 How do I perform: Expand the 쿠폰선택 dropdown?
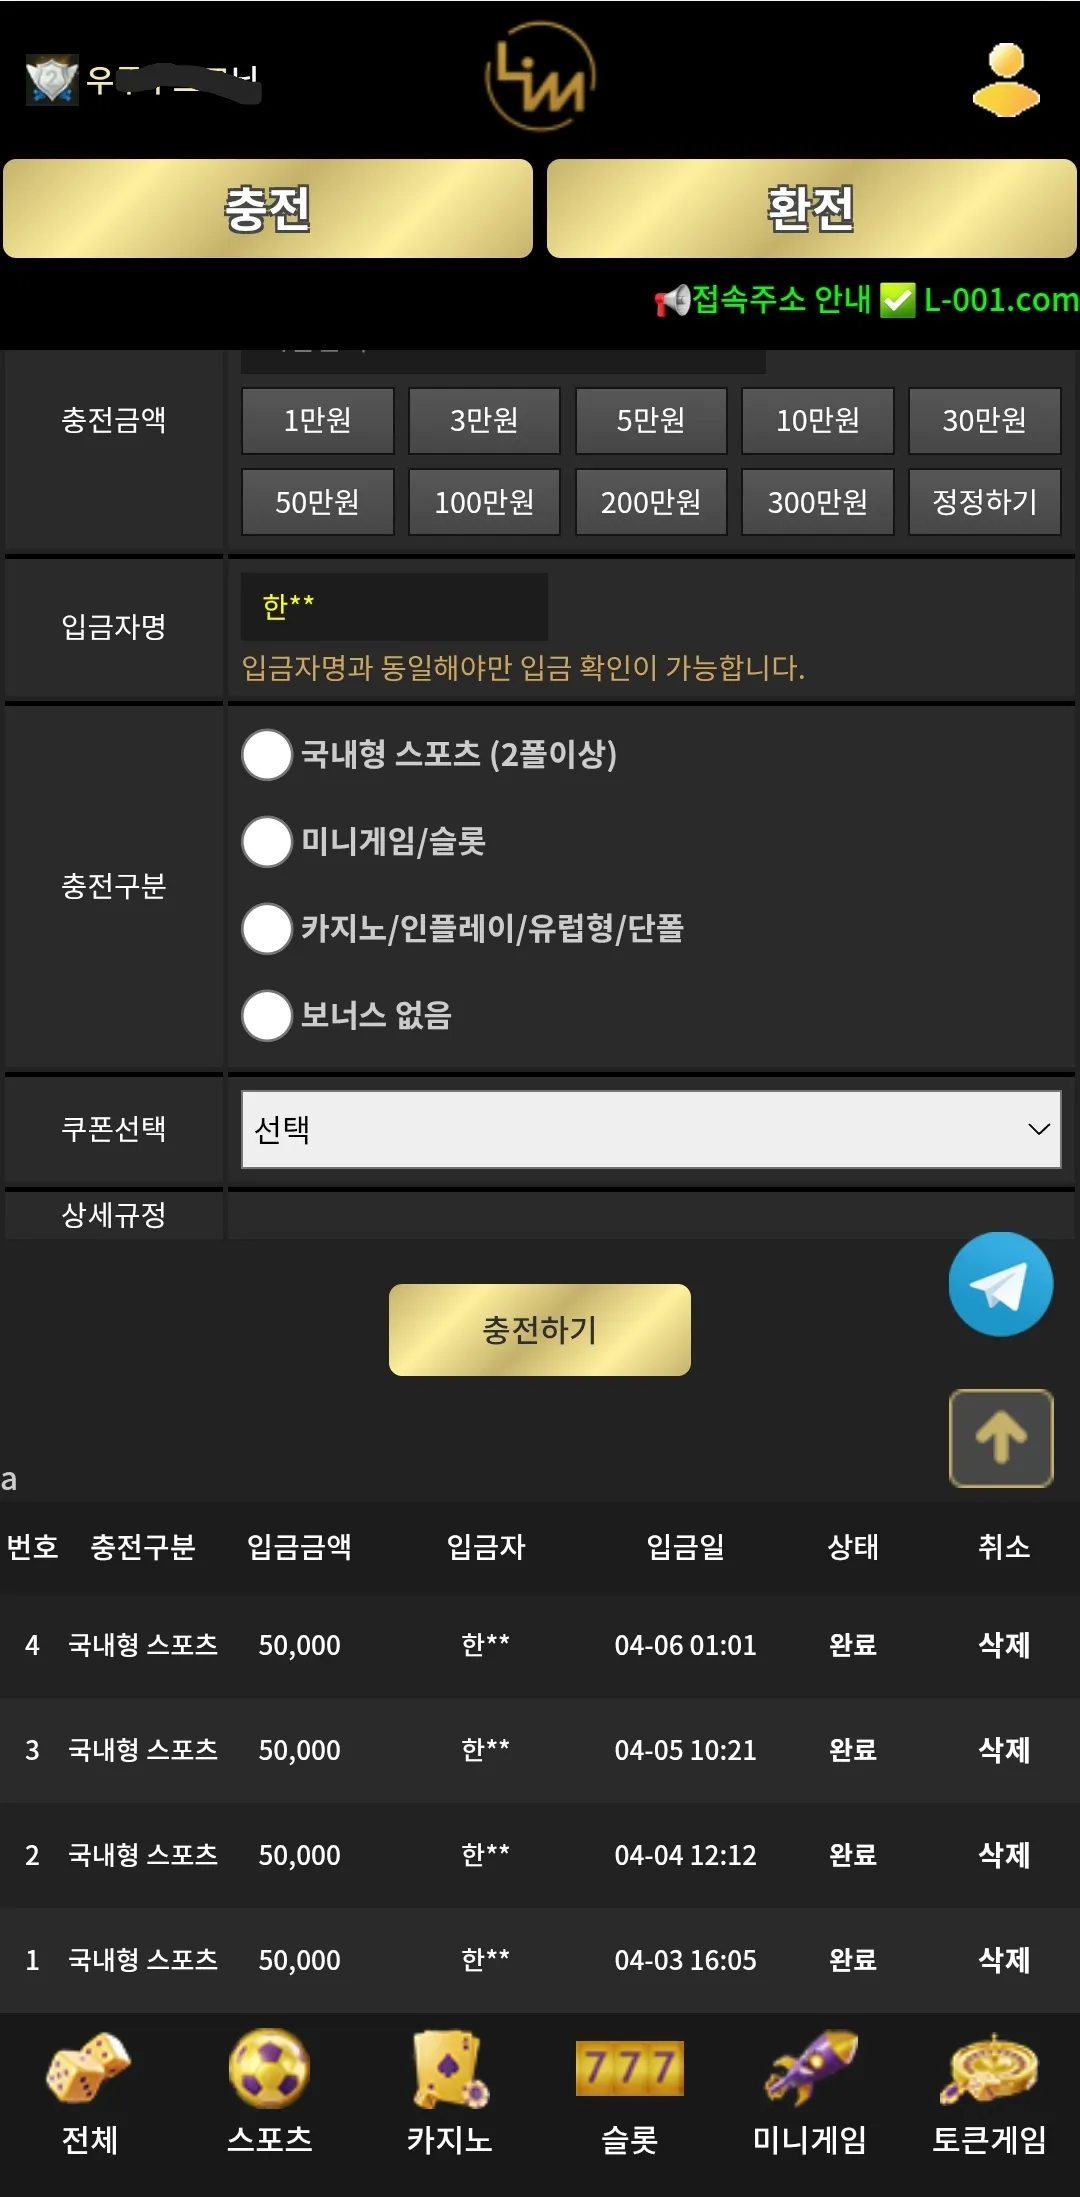651,1129
